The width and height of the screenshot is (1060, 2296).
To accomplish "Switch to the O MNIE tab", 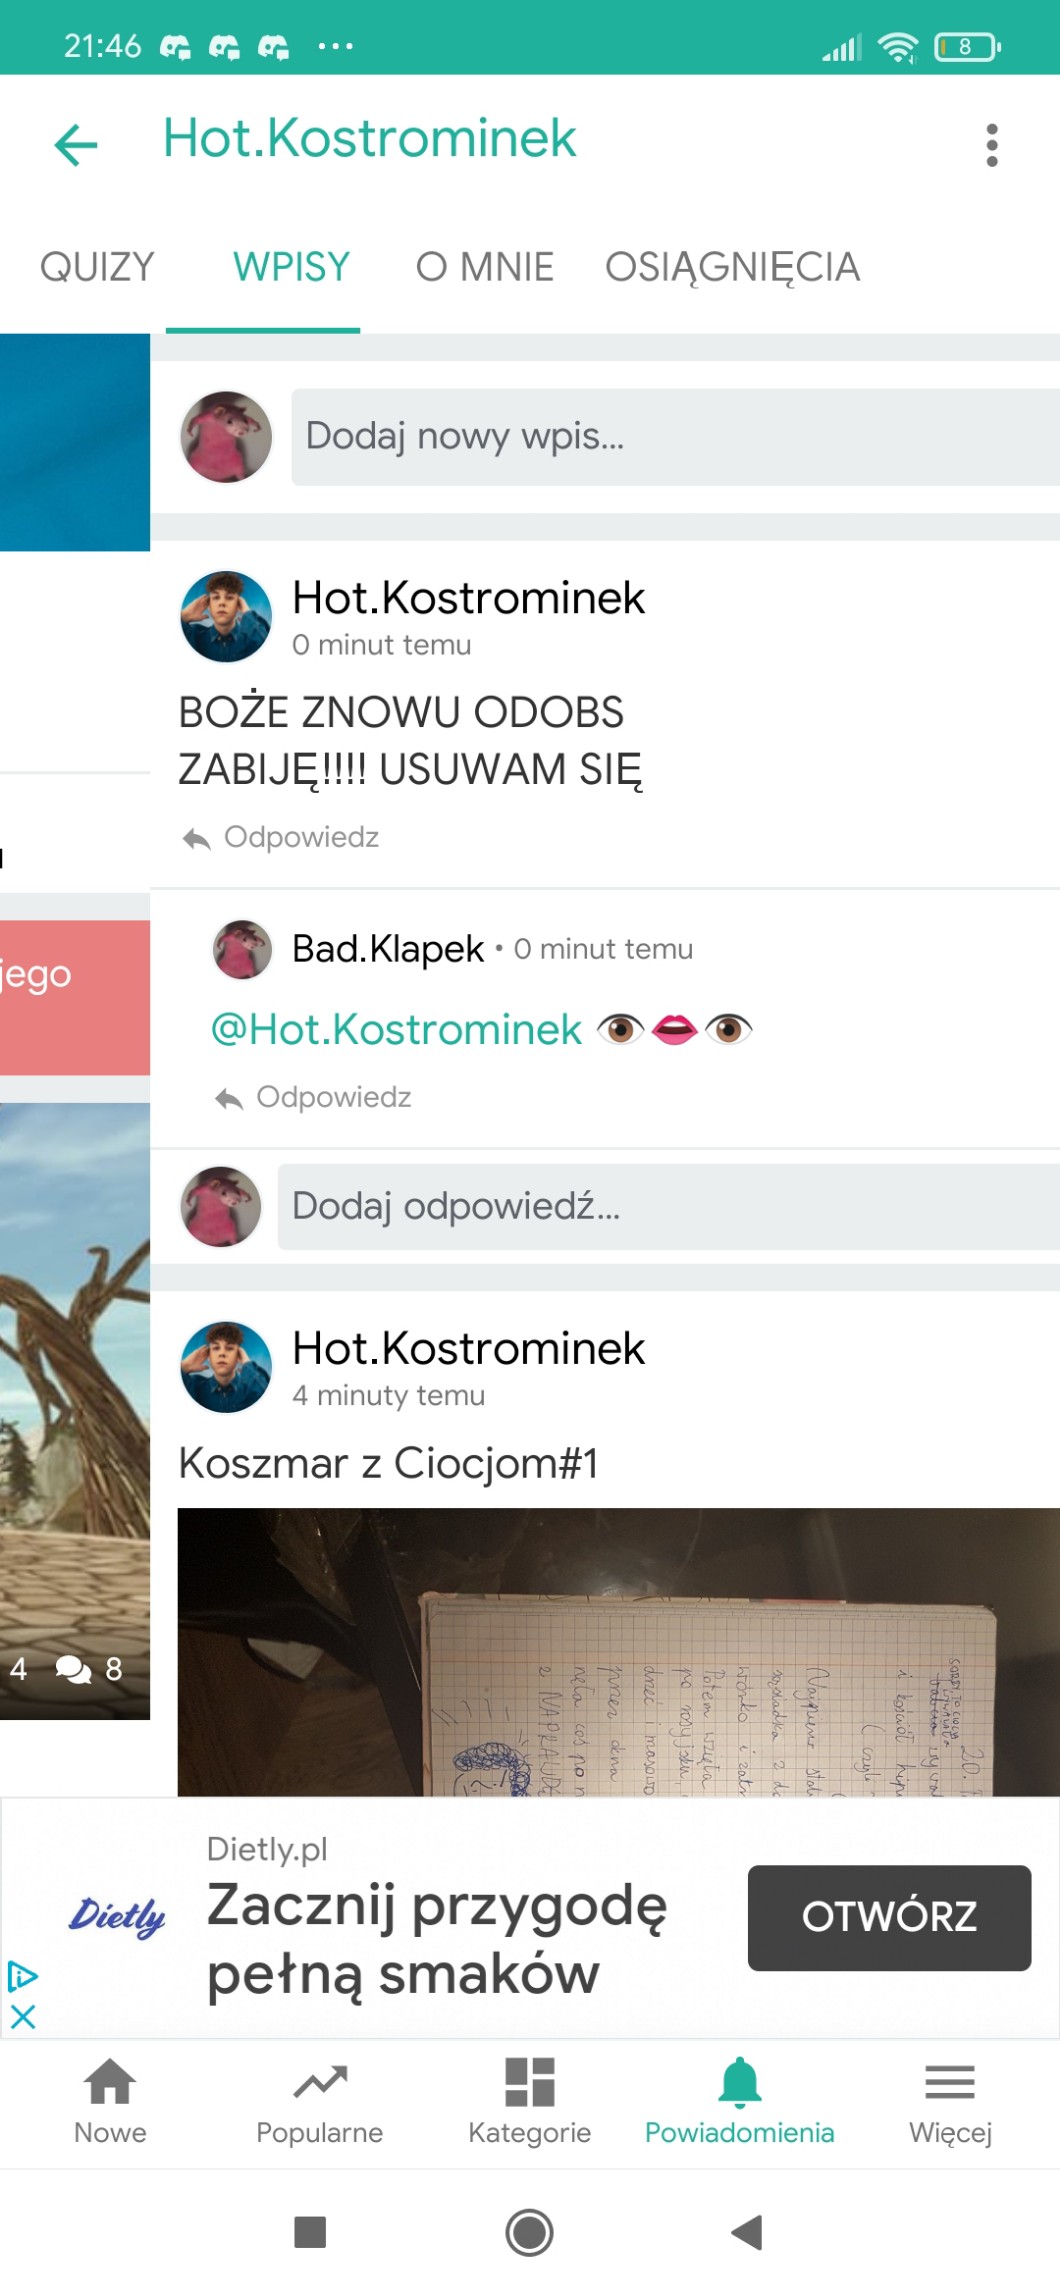I will (x=485, y=267).
